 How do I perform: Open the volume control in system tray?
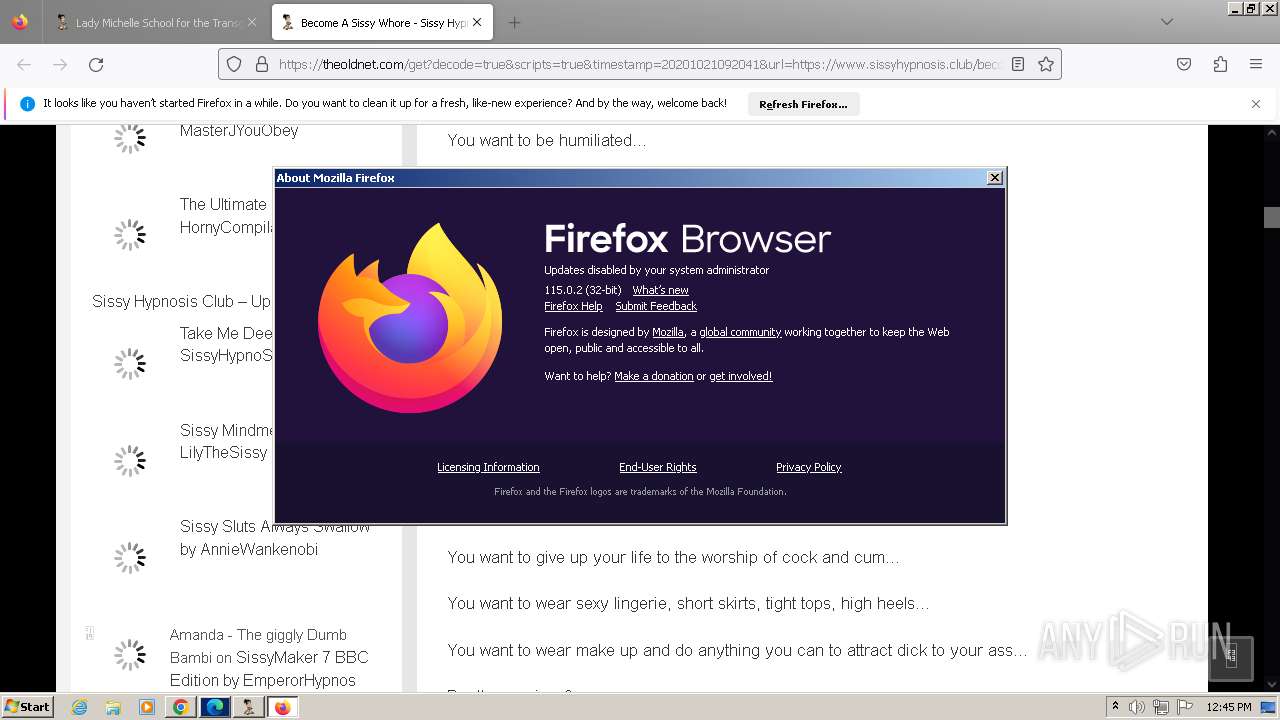point(1137,707)
